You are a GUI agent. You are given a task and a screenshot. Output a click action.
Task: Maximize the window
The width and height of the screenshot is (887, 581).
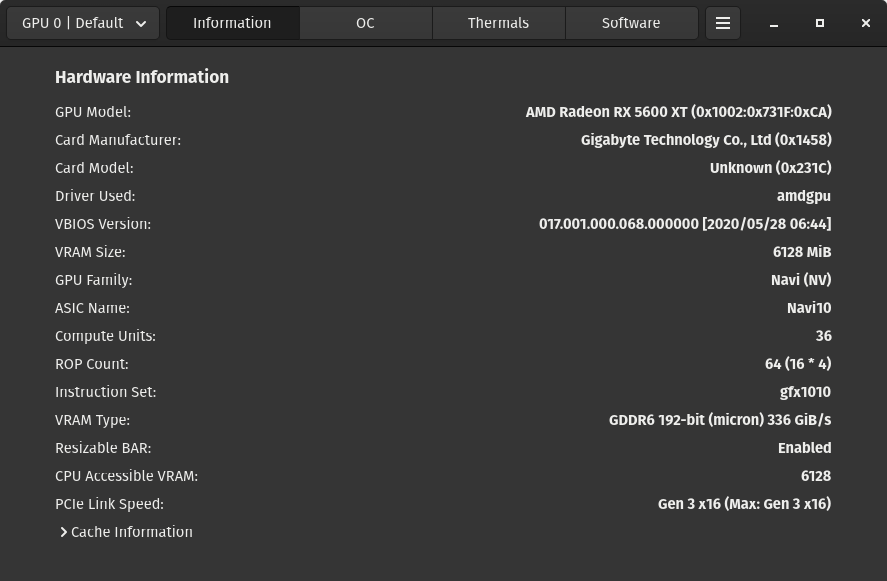pyautogui.click(x=820, y=23)
